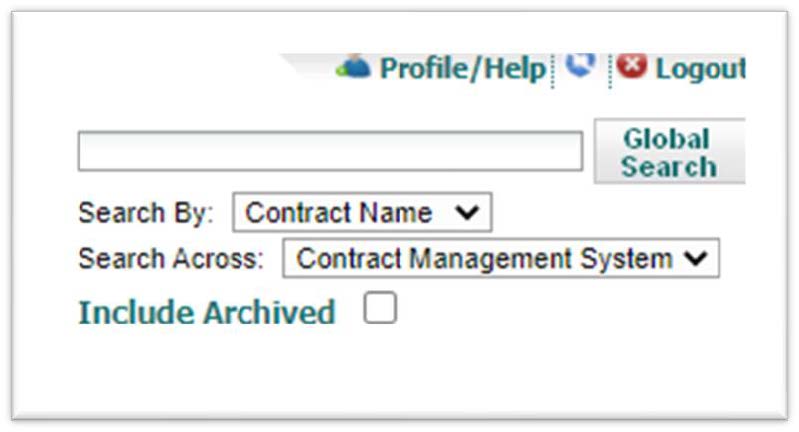Select the Contract Name text in the dropdown
This screenshot has height=432, width=799.
pyautogui.click(x=339, y=212)
